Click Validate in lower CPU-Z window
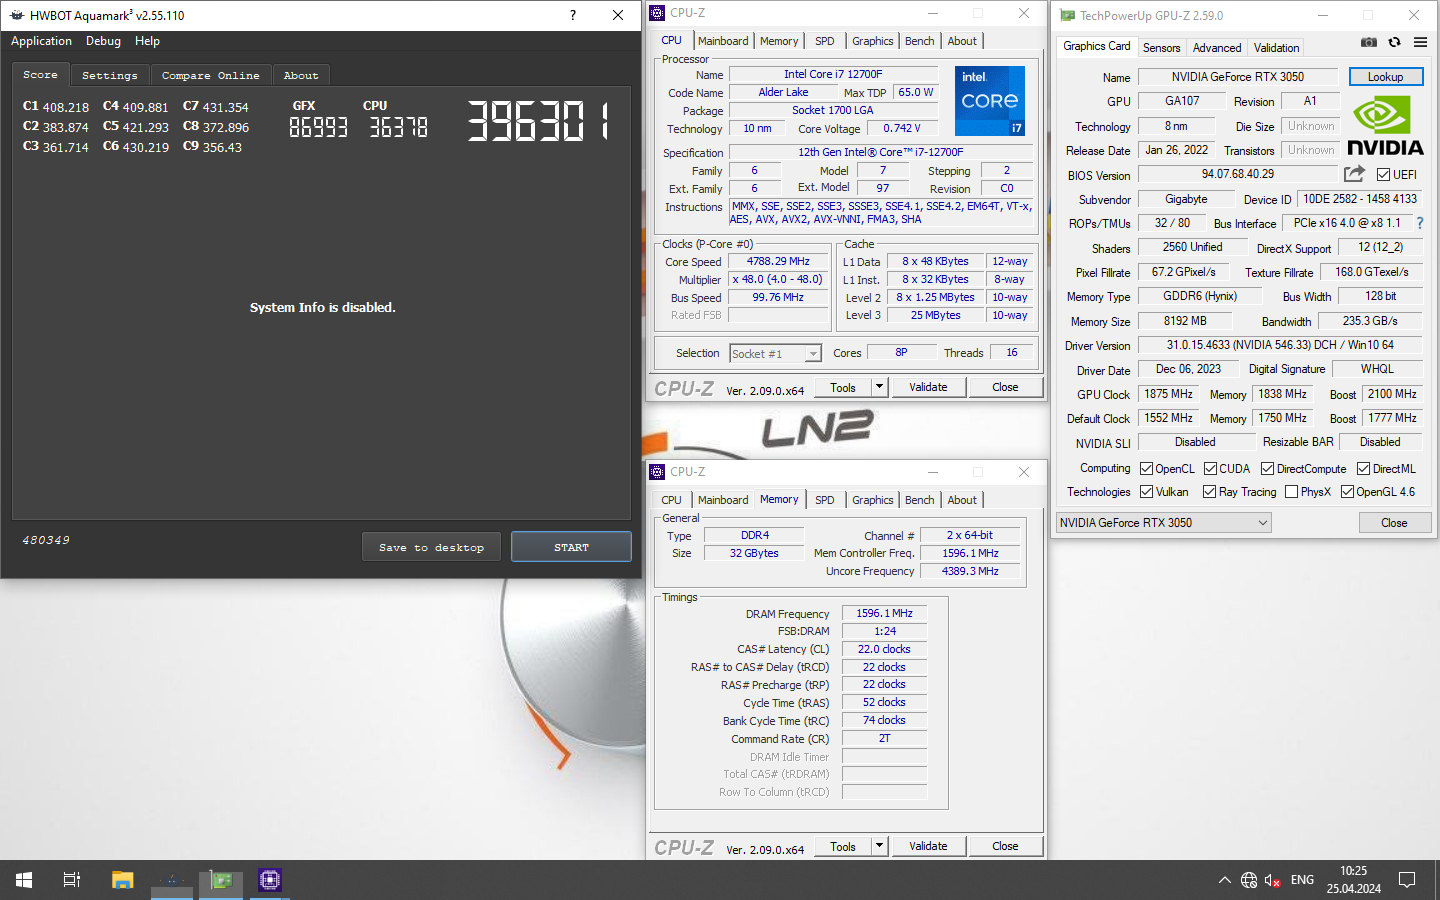This screenshot has height=900, width=1440. tap(928, 846)
